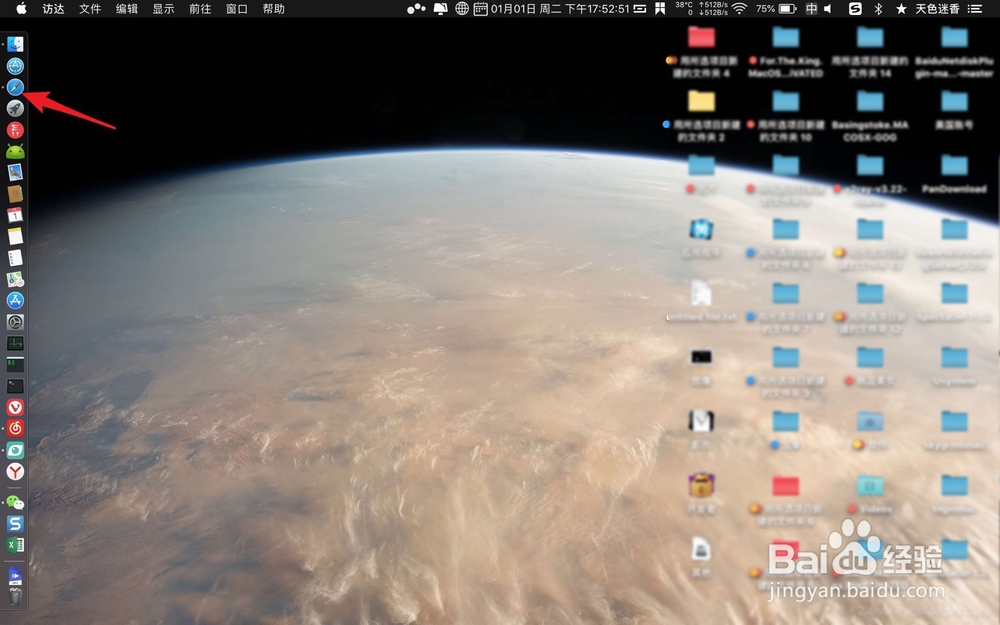Open yellow Notes app in Dock
Screen dimensions: 1000x625
[x=15, y=236]
